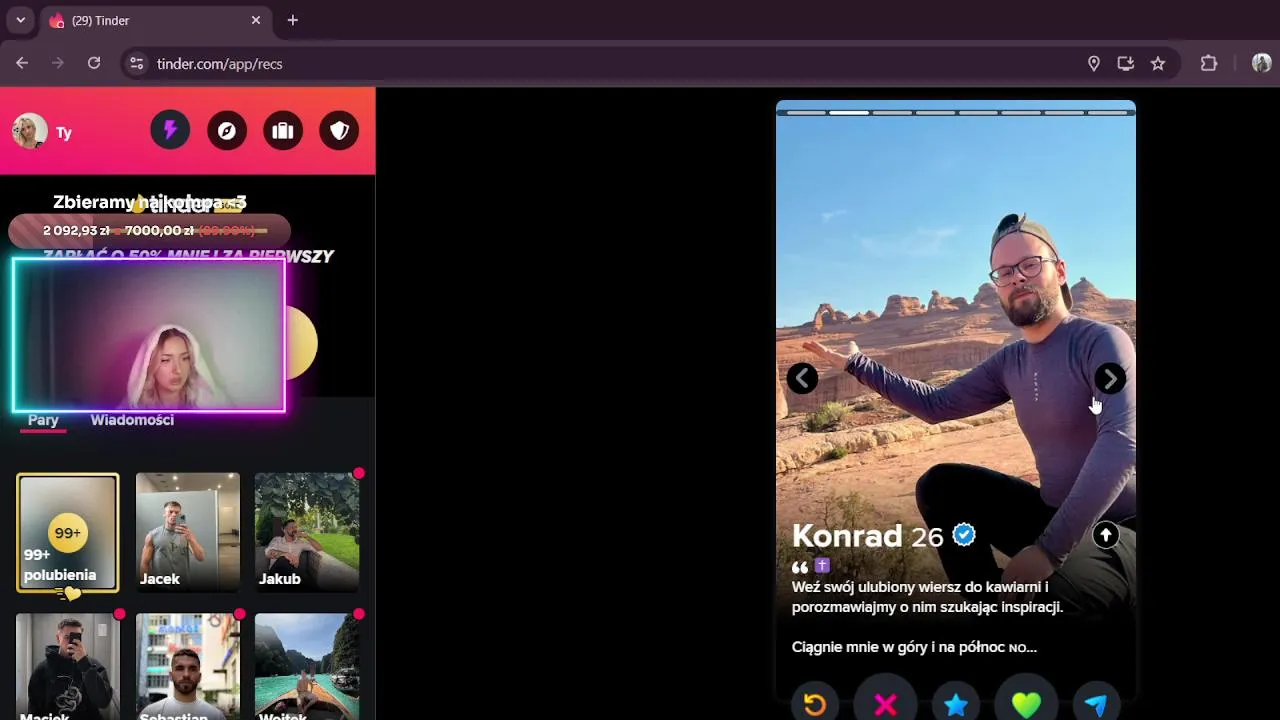Open the match with Wojtek
The height and width of the screenshot is (720, 1280).
pos(307,667)
